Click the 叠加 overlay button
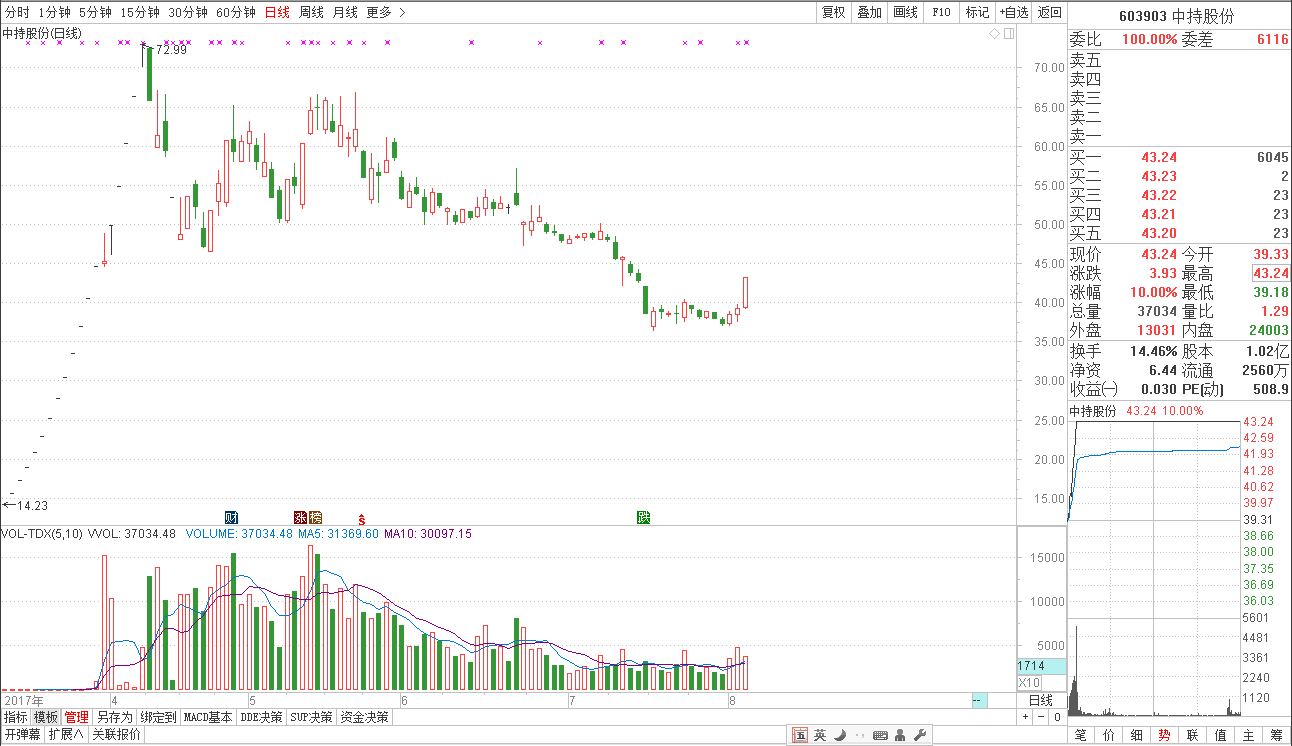This screenshot has width=1292, height=746. (869, 12)
